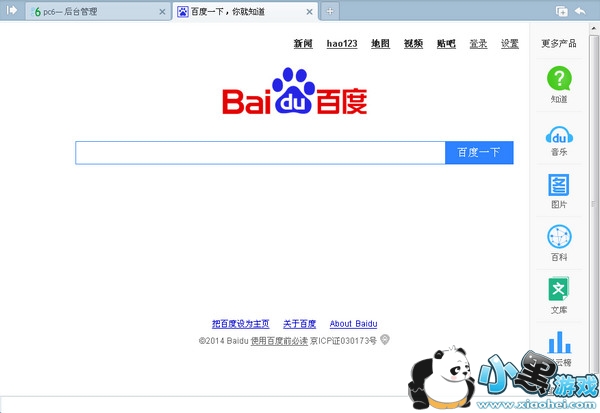The width and height of the screenshot is (600, 413).
Task: Click the undo back arrow icon
Action: (580, 11)
